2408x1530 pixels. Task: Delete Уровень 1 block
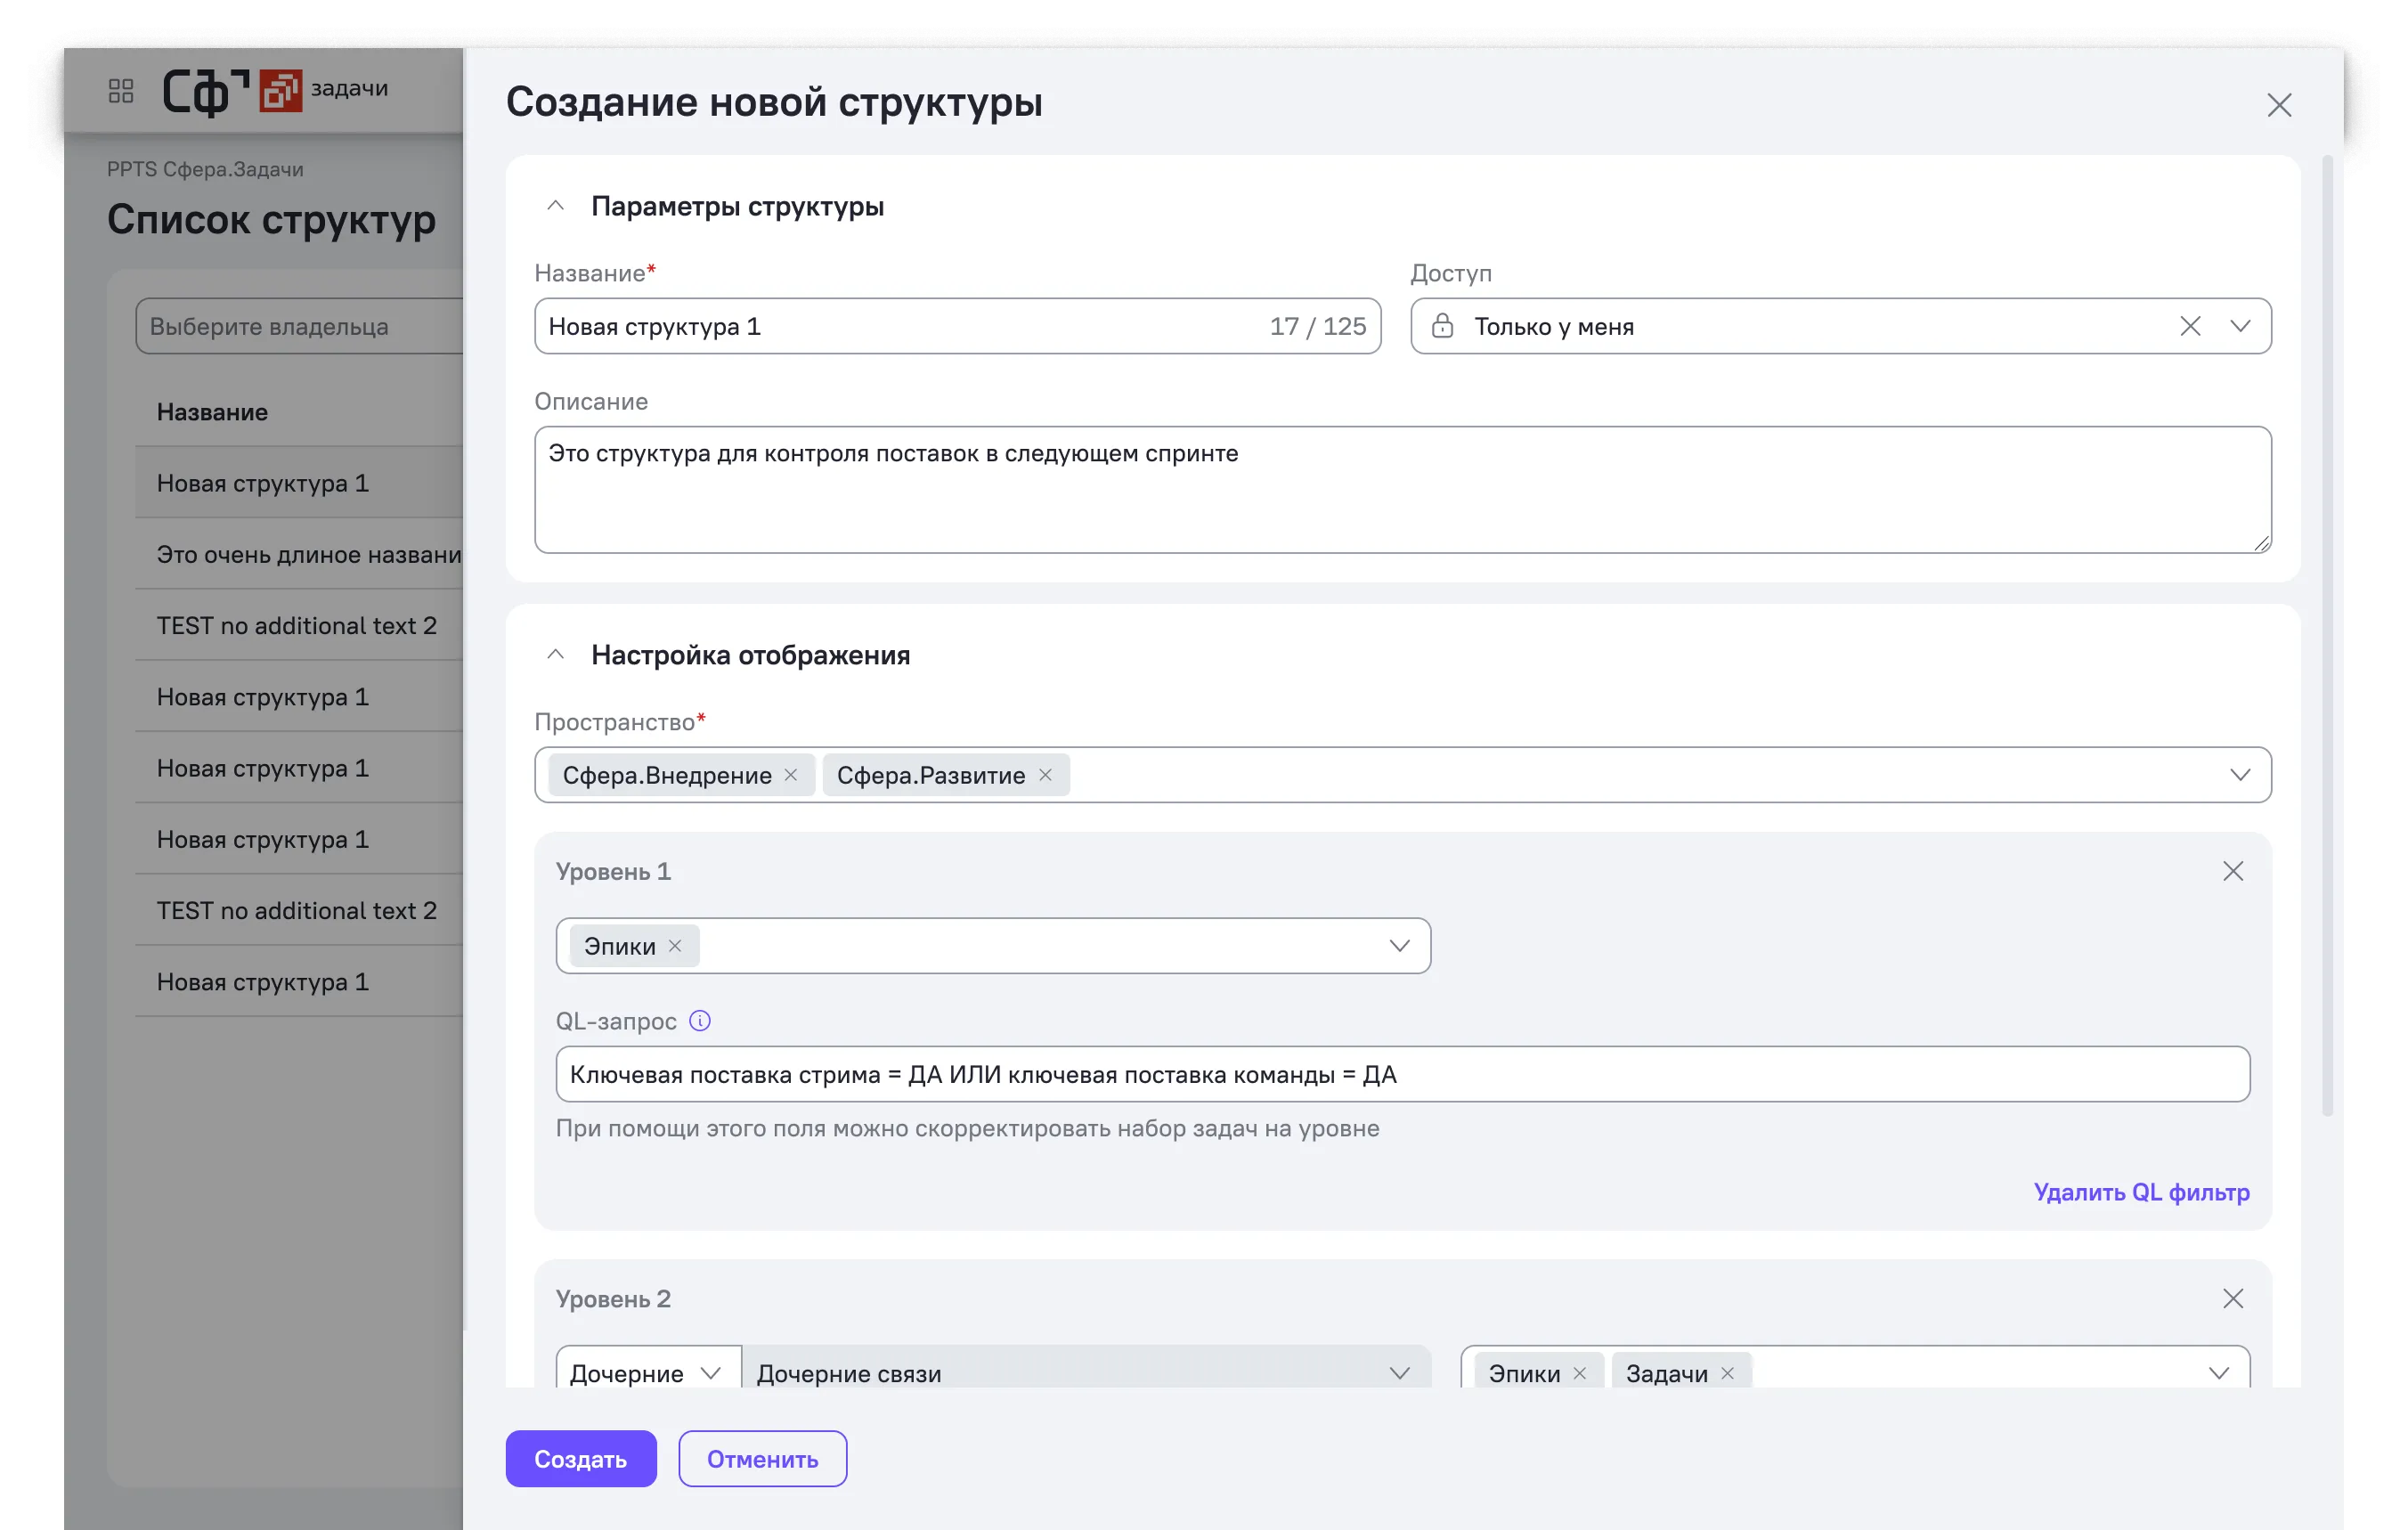point(2233,871)
